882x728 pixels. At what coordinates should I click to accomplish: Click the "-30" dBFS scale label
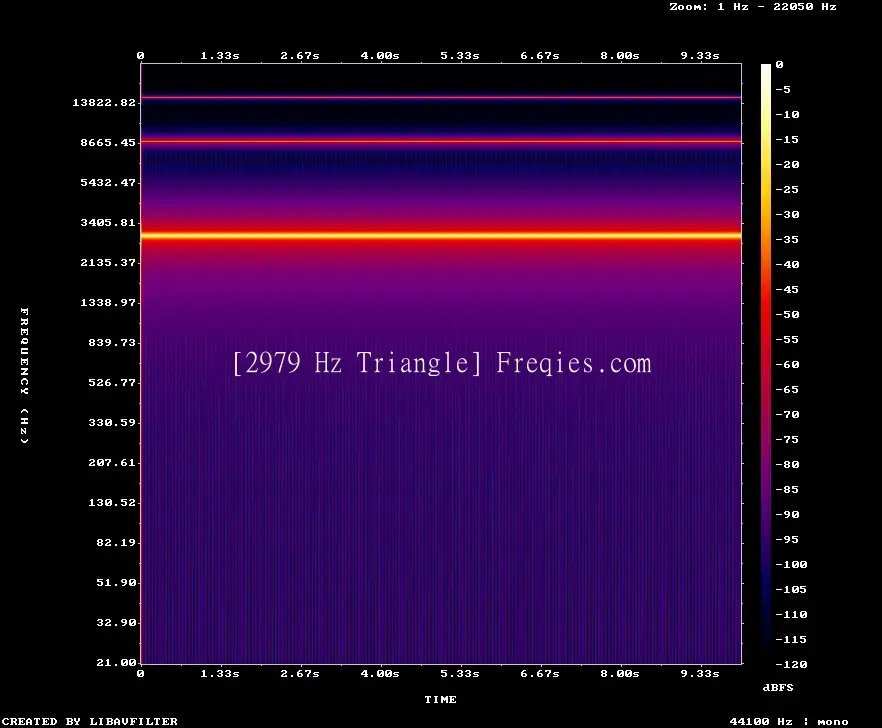pos(787,214)
